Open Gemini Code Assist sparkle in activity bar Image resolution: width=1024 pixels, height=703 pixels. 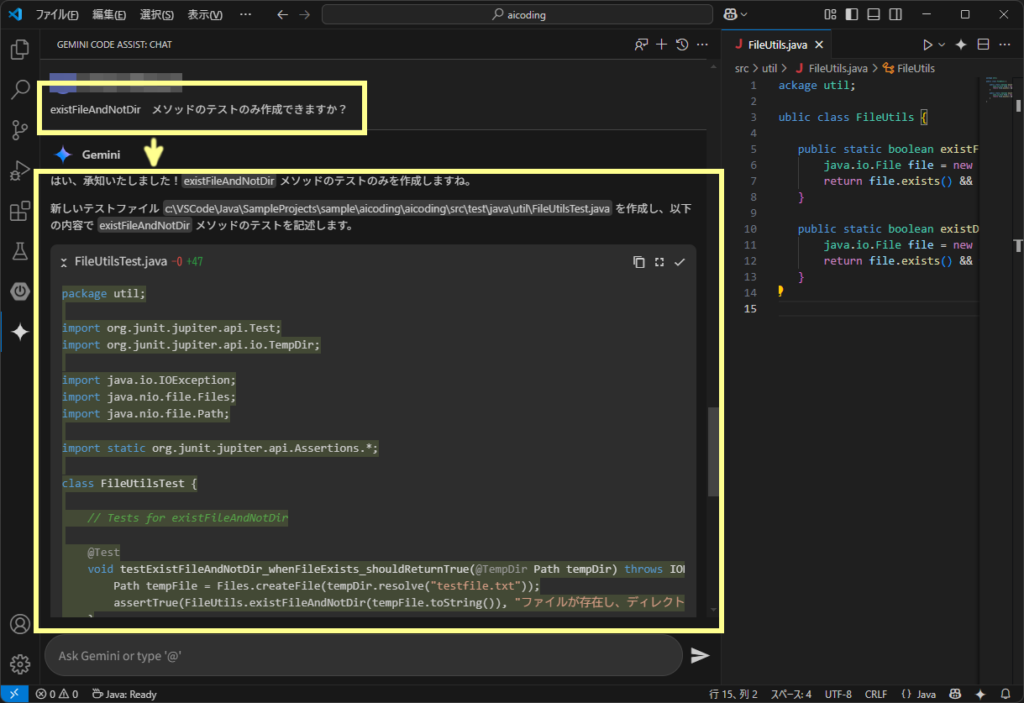[20, 331]
